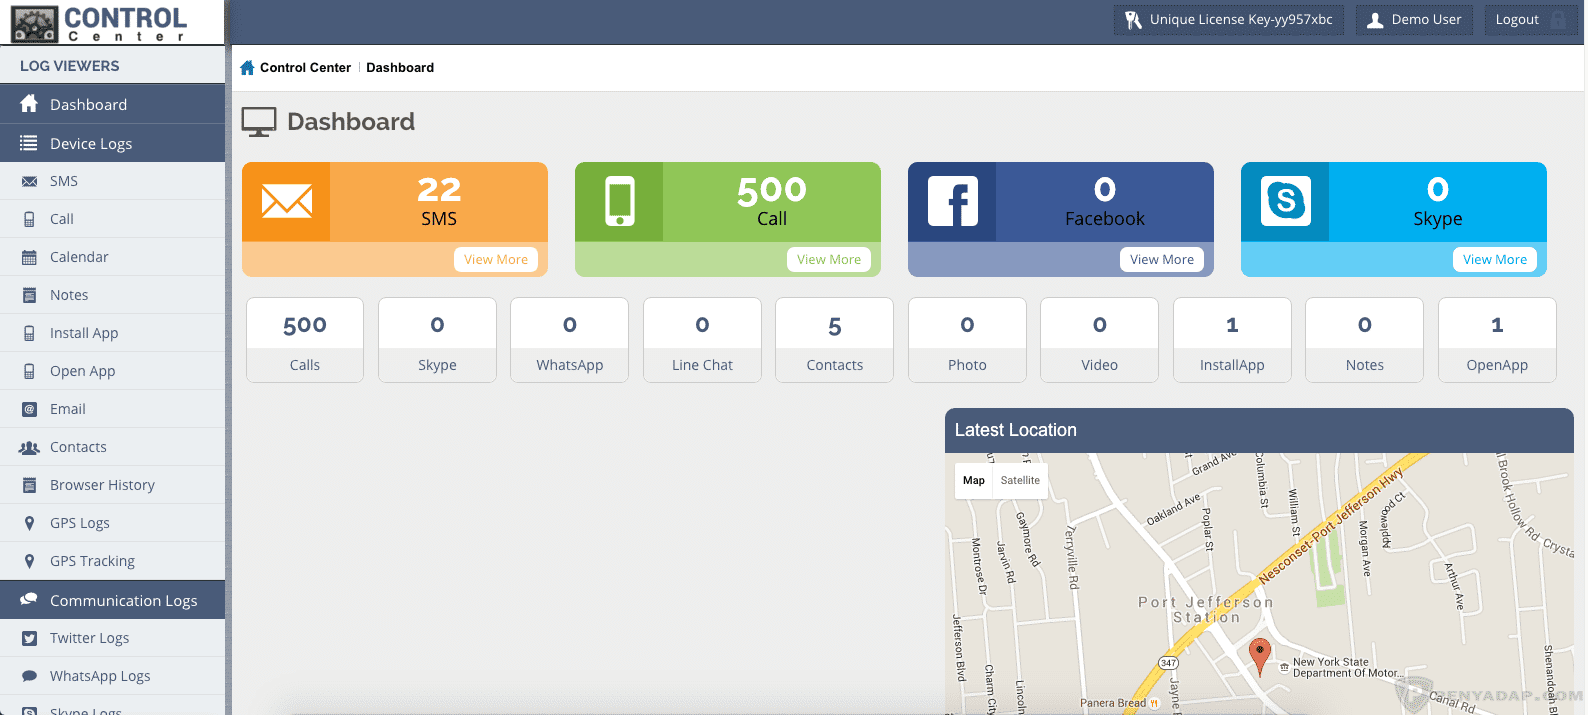The width and height of the screenshot is (1588, 715).
Task: Click the SMS envelope icon tile
Action: (286, 201)
